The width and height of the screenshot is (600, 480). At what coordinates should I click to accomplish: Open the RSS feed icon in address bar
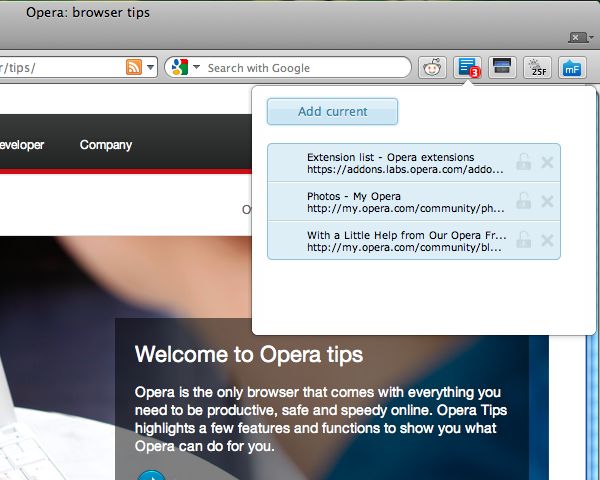coord(134,67)
